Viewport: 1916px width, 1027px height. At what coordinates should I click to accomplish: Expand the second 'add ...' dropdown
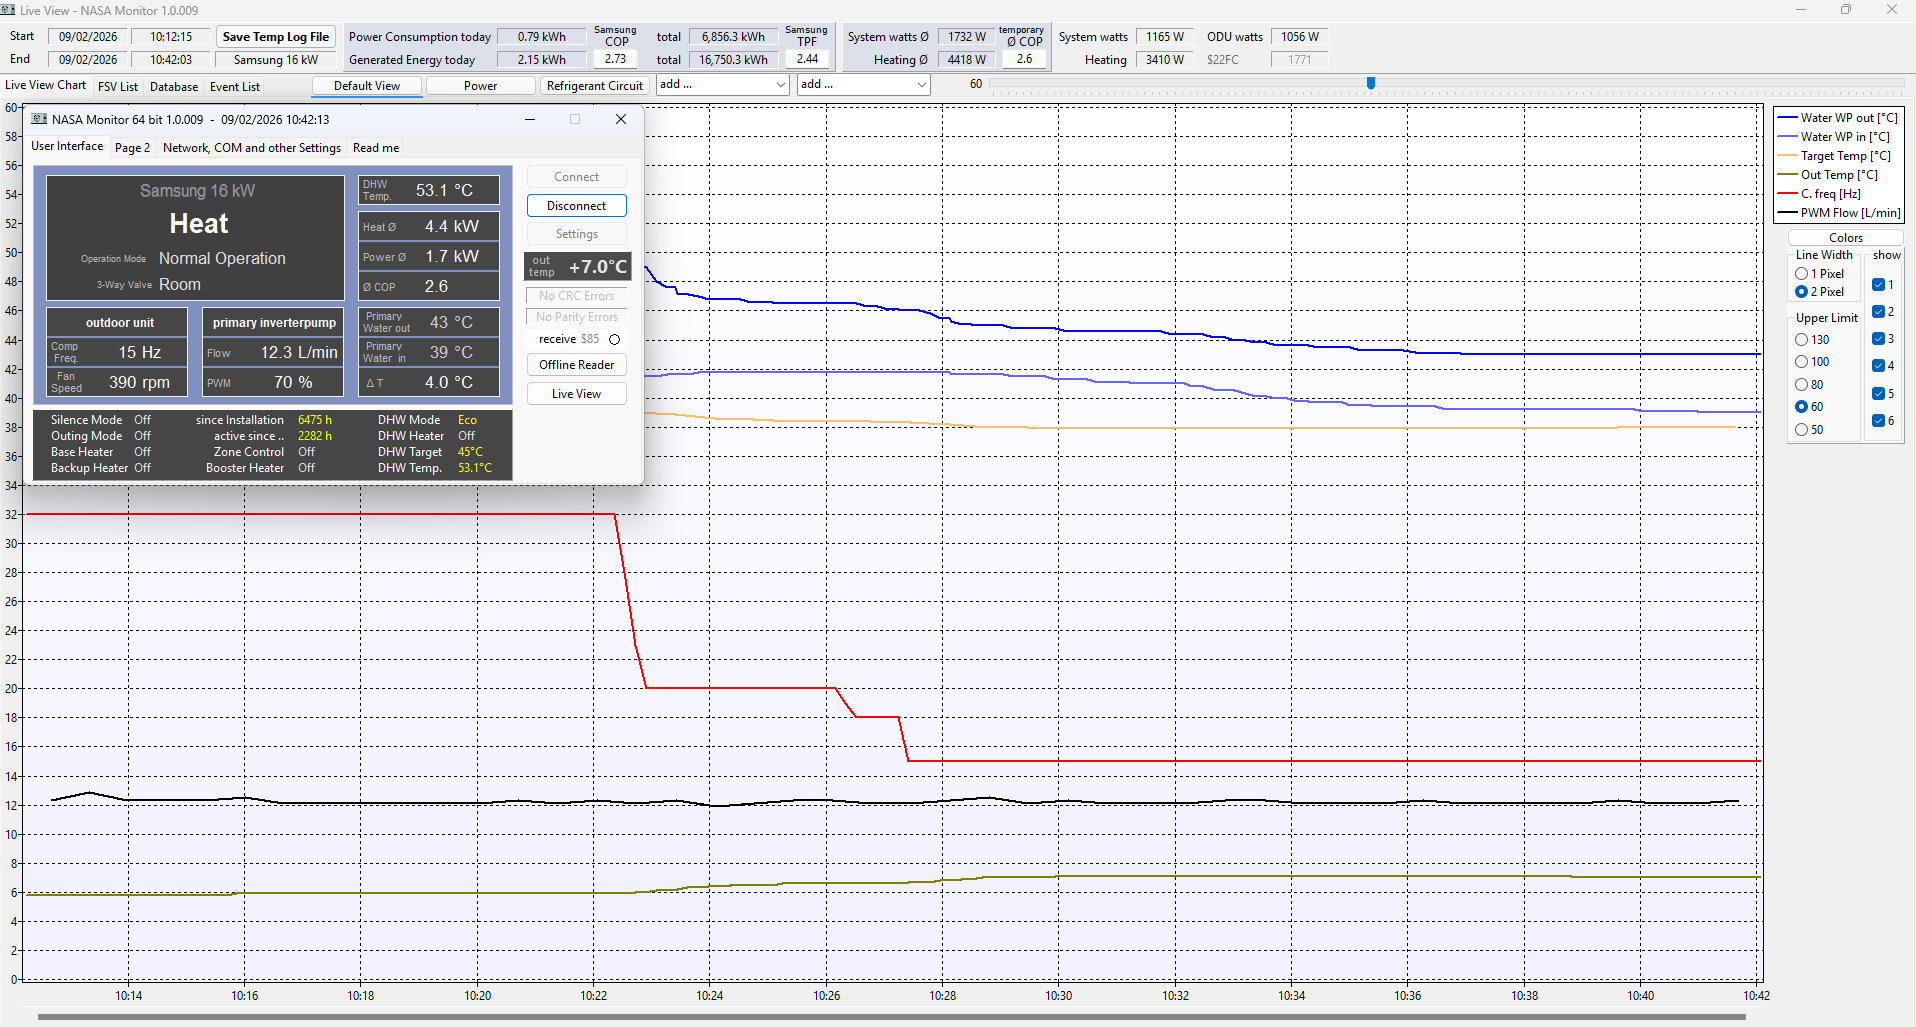[x=864, y=85]
